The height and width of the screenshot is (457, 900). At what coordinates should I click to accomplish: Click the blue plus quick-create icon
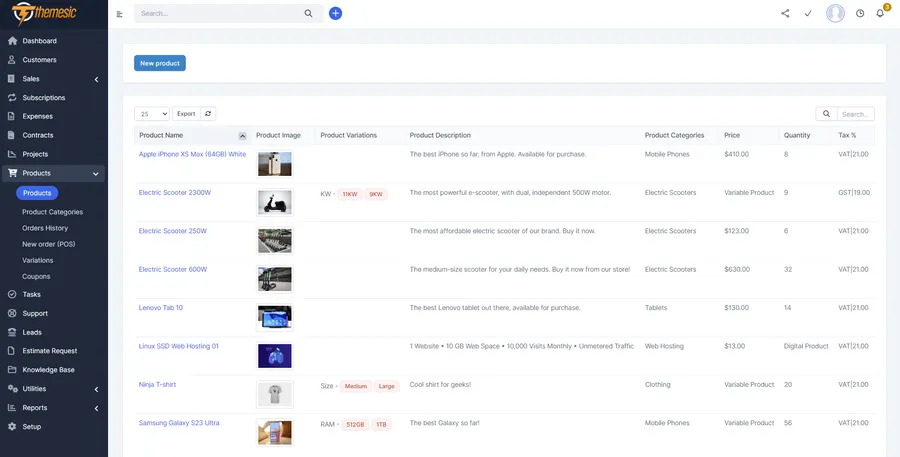click(336, 13)
